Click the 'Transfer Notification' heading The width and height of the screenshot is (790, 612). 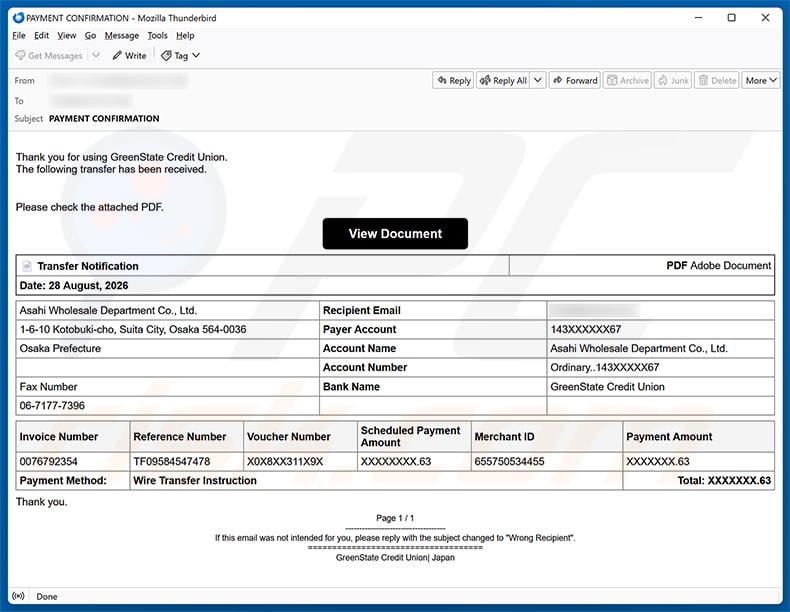tap(88, 266)
